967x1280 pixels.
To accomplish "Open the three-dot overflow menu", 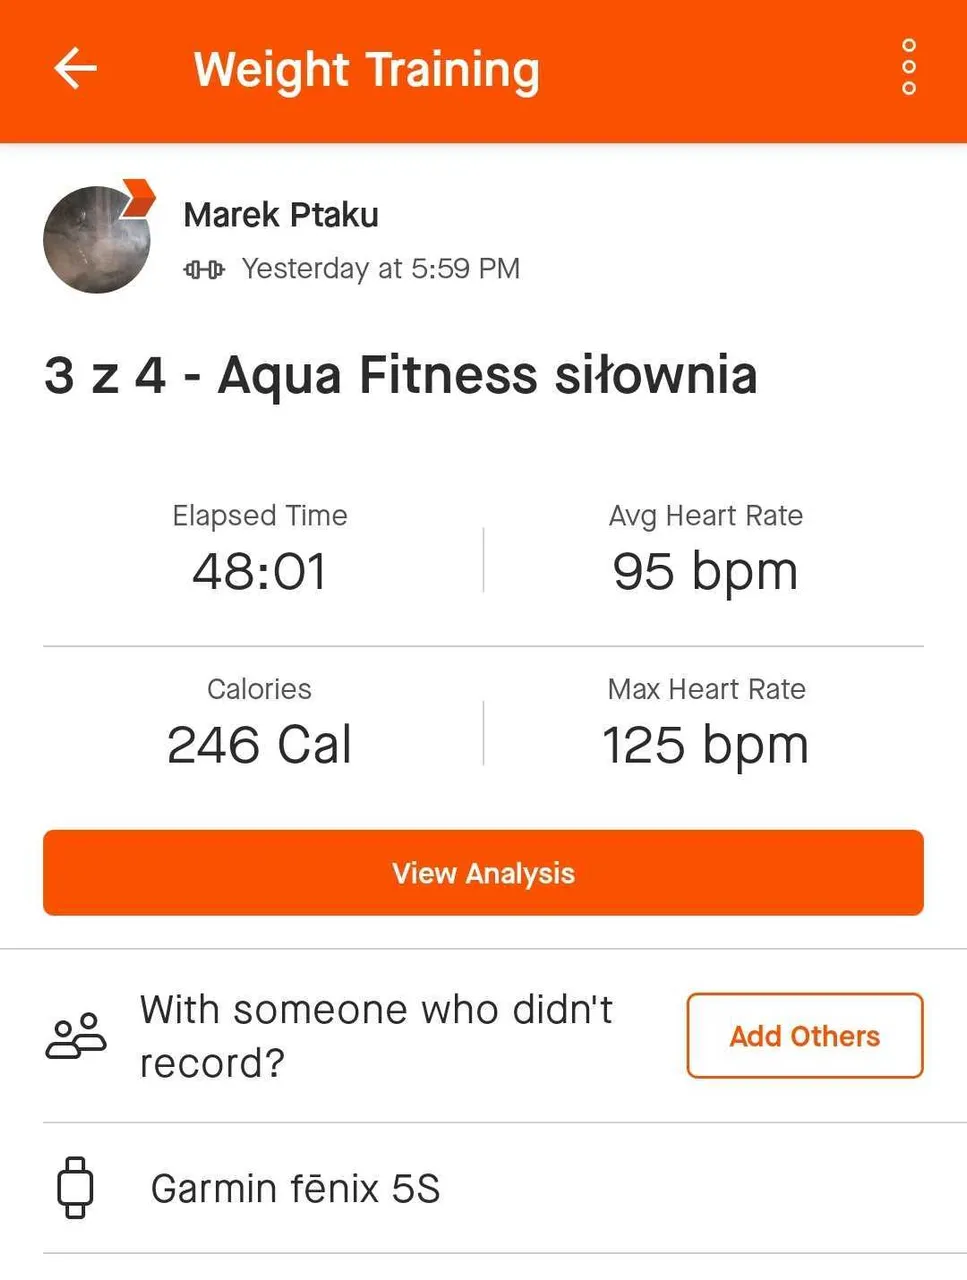I will point(908,67).
